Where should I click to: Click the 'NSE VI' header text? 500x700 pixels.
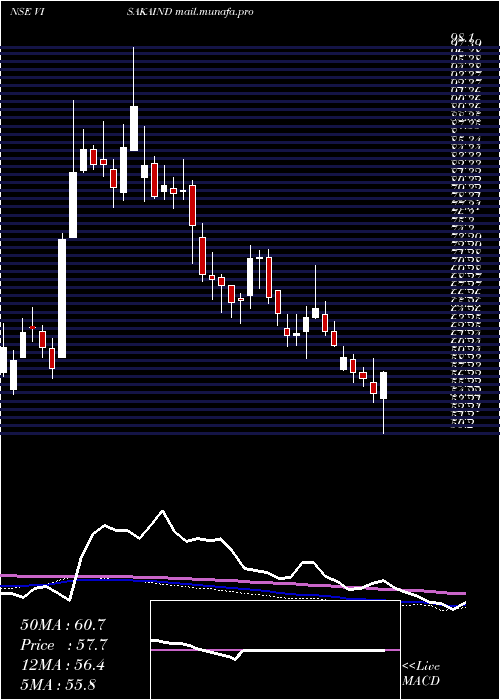[26, 12]
